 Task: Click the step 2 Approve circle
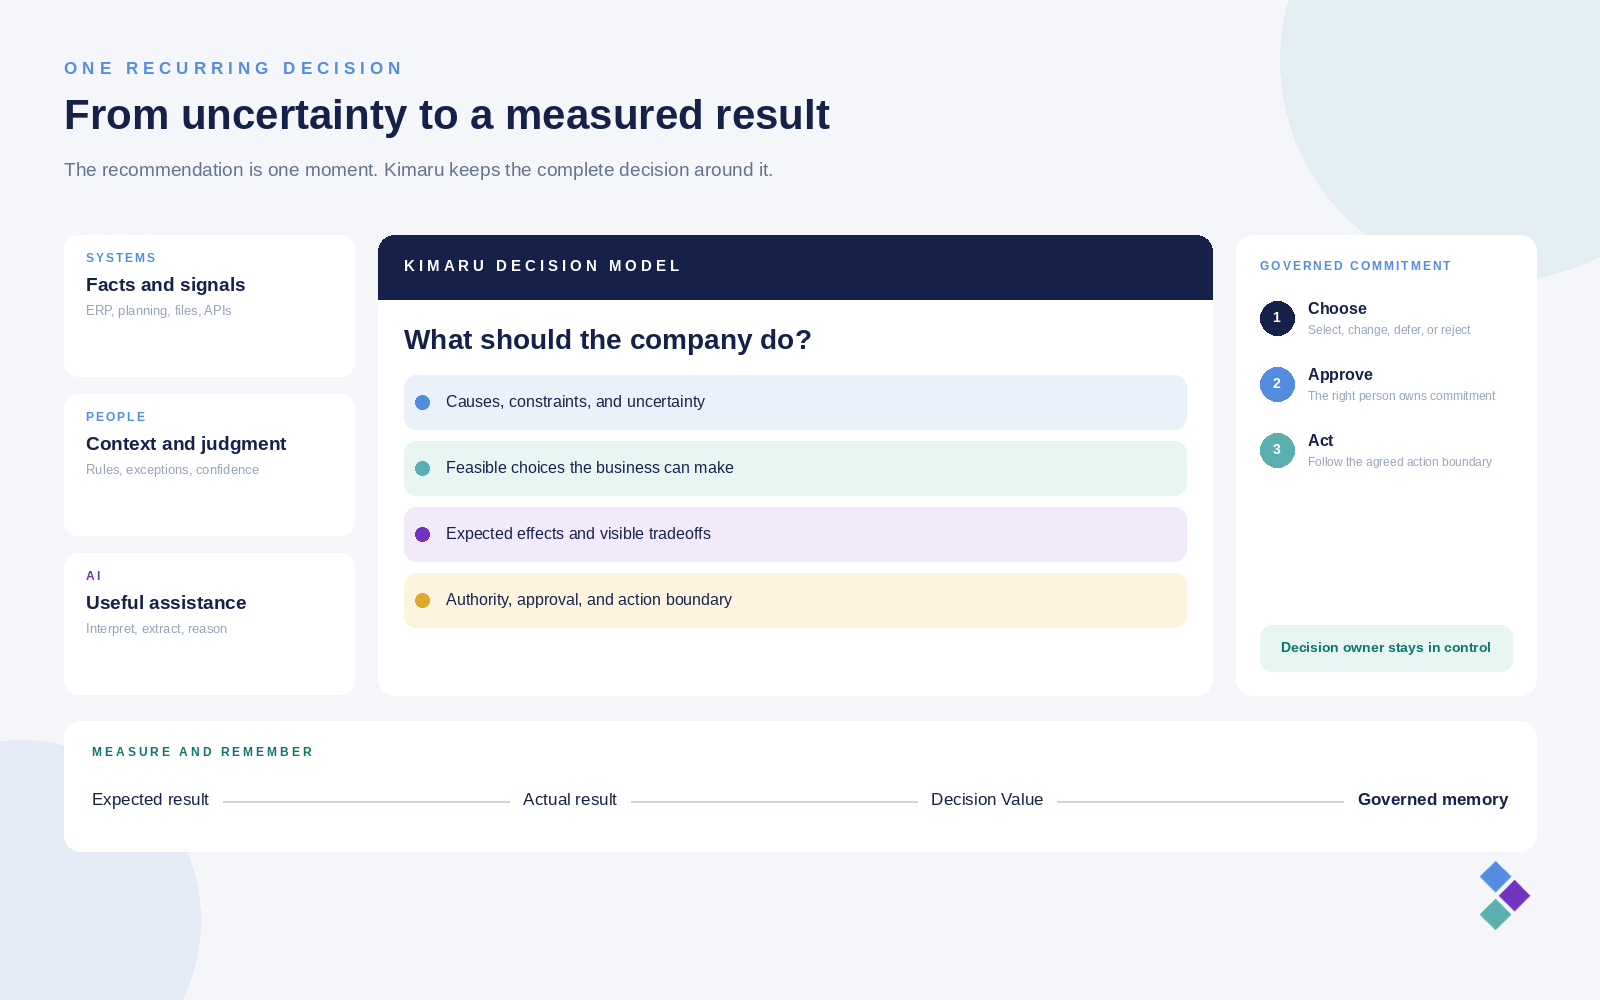pos(1277,384)
